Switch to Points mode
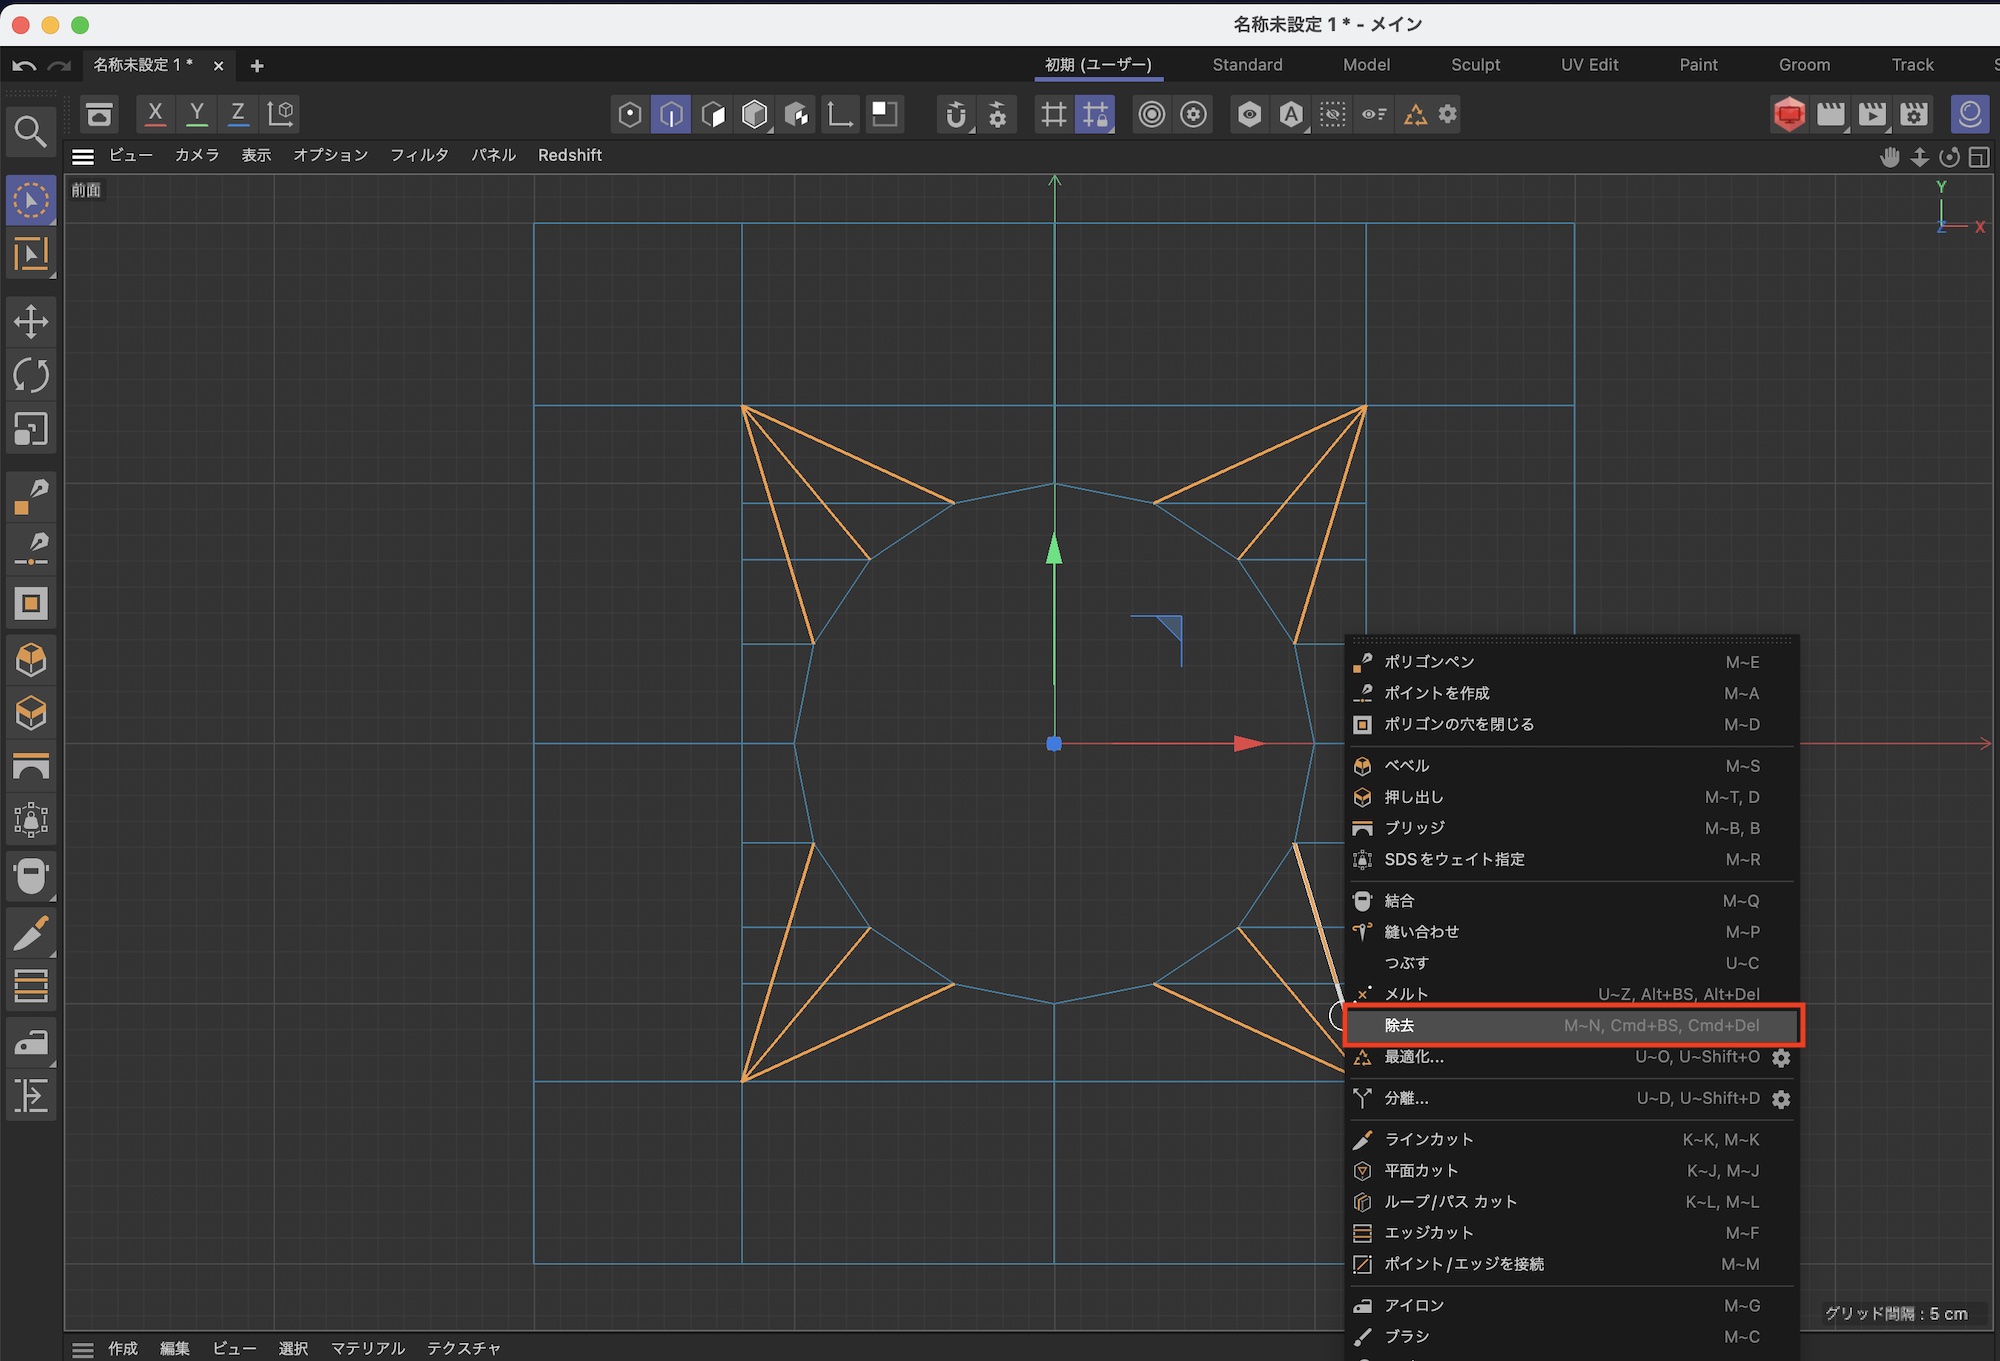 pos(629,114)
